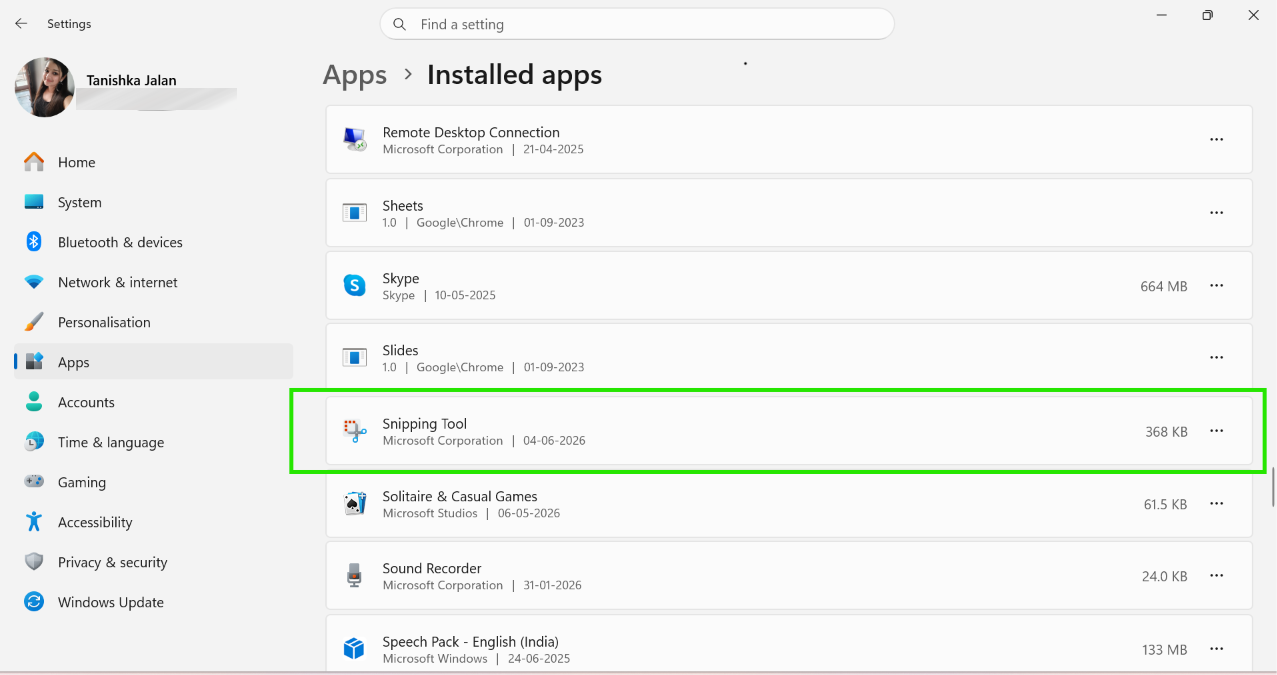Click the 664 MB size of Skype
This screenshot has height=675, width=1277.
coord(1164,286)
